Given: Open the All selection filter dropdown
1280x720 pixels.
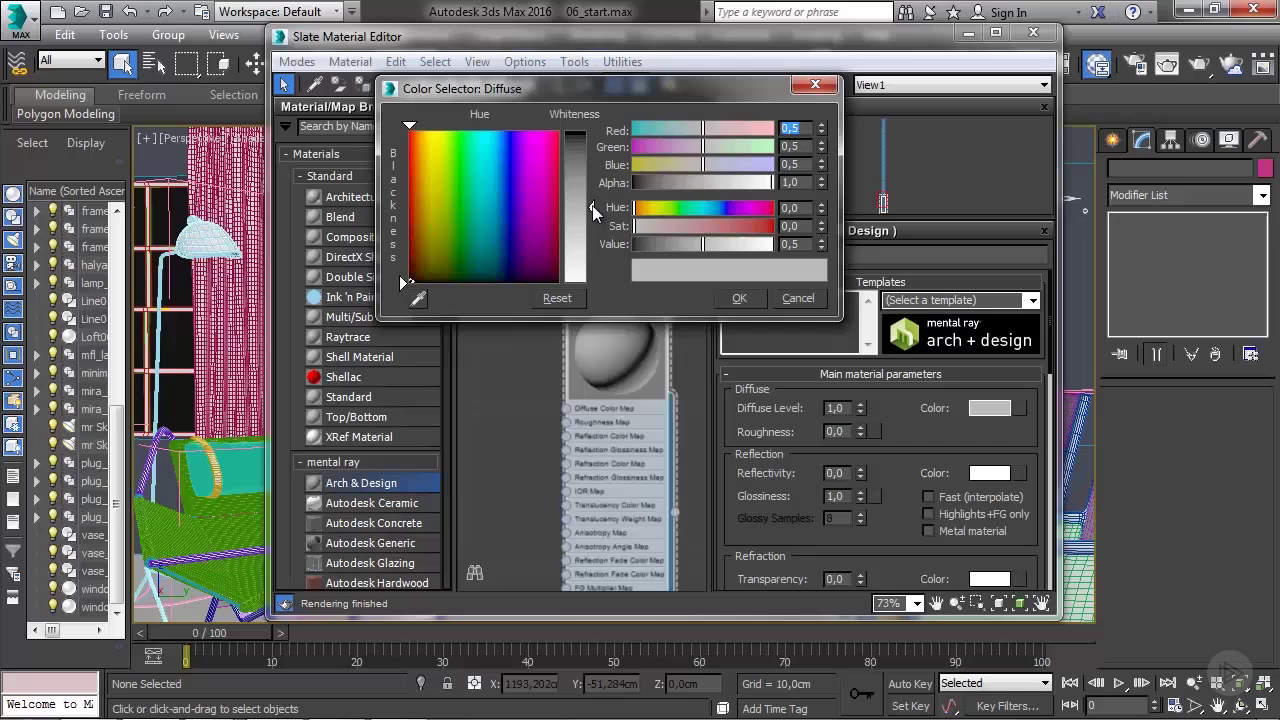Looking at the screenshot, I should 70,60.
